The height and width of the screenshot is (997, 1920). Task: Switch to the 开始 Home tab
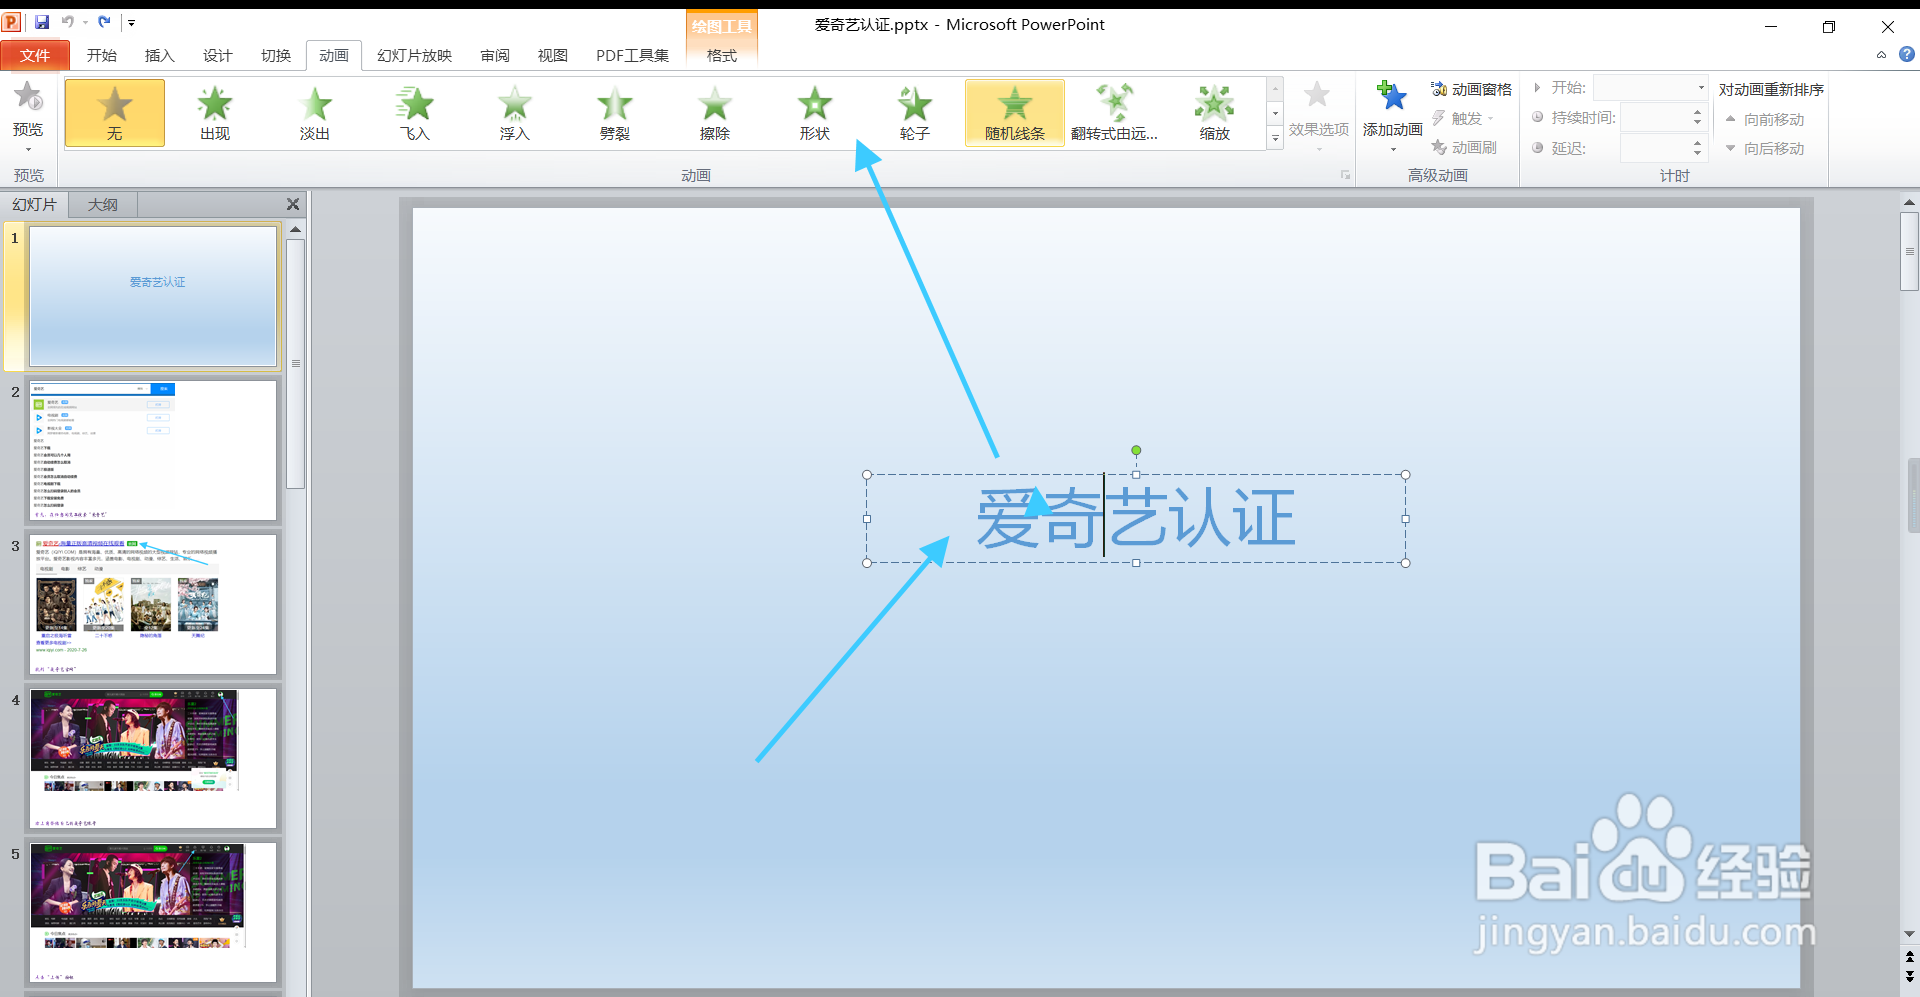click(x=102, y=56)
